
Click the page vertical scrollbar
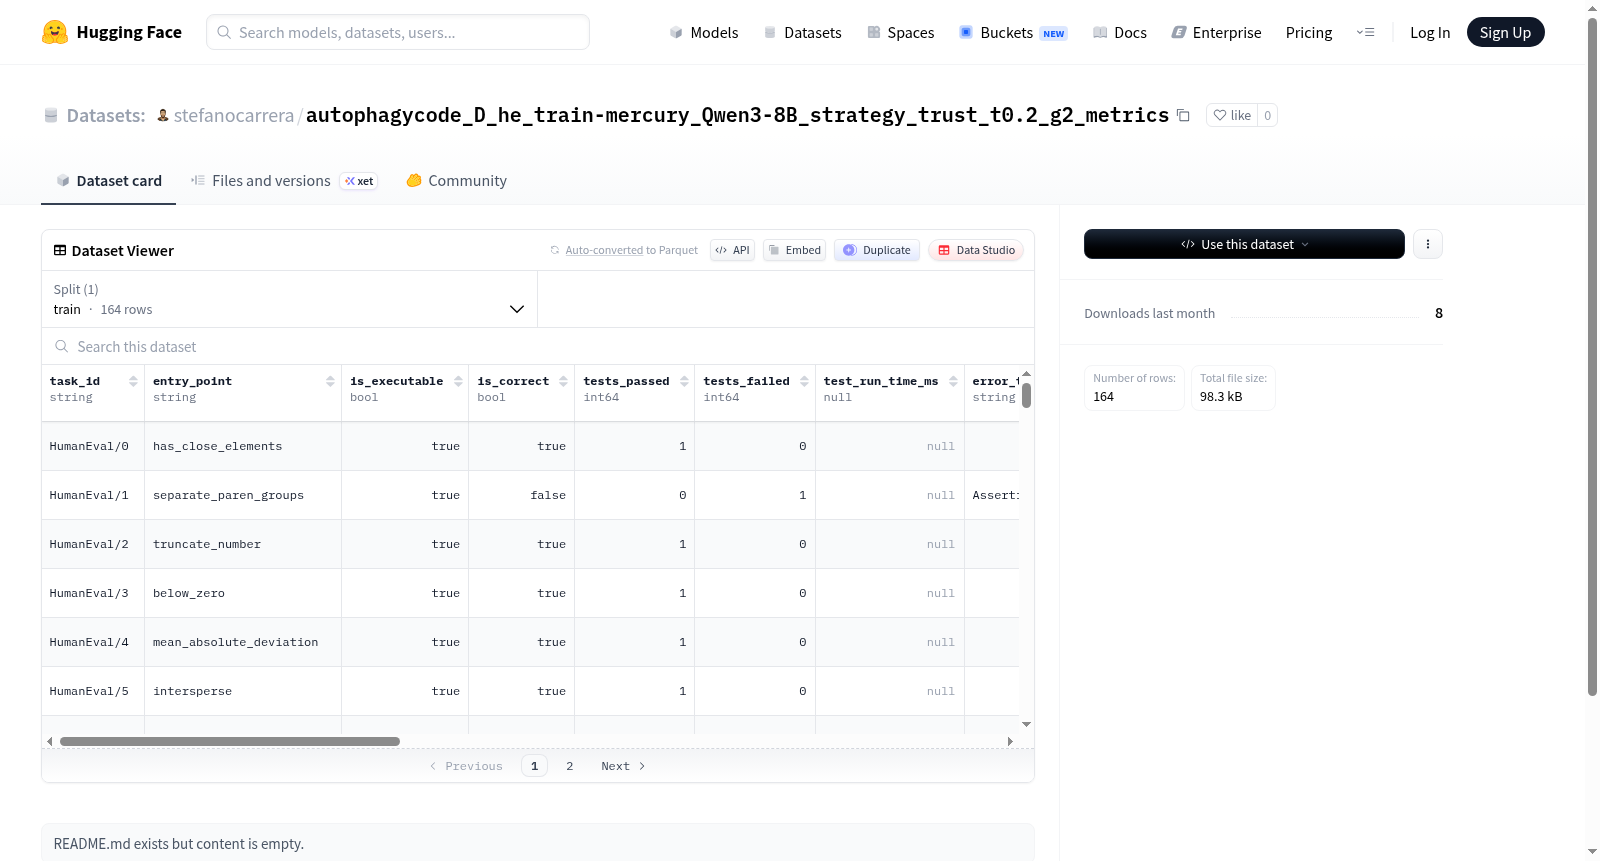[1592, 355]
